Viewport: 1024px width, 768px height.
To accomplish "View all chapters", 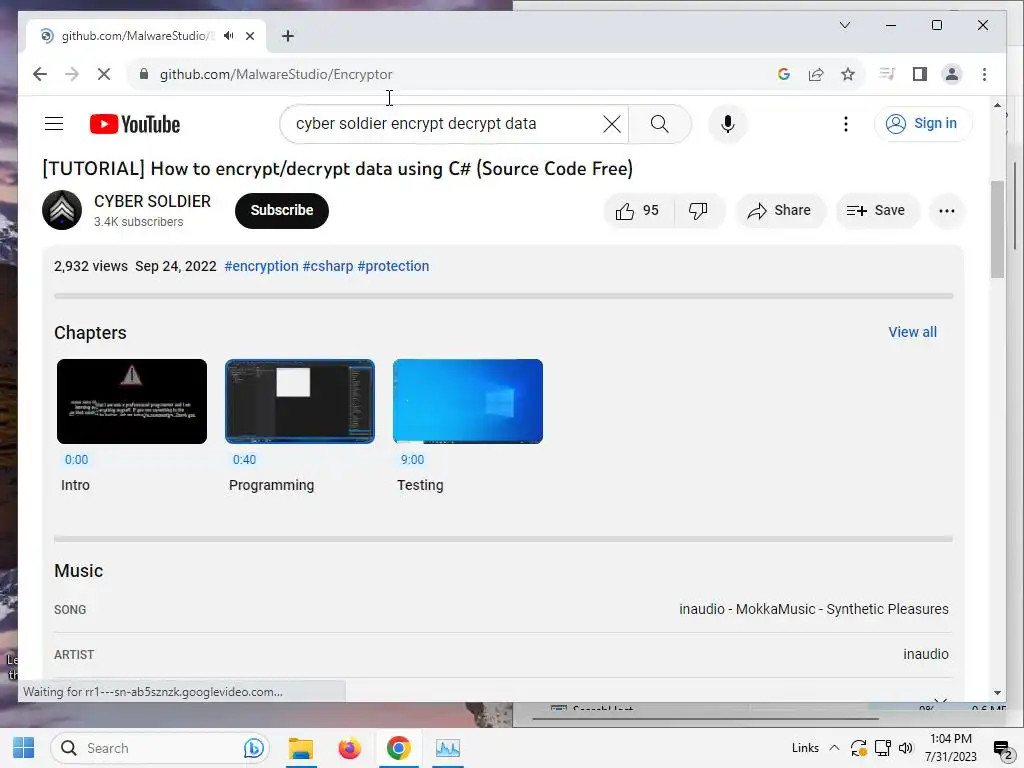I will (x=912, y=332).
